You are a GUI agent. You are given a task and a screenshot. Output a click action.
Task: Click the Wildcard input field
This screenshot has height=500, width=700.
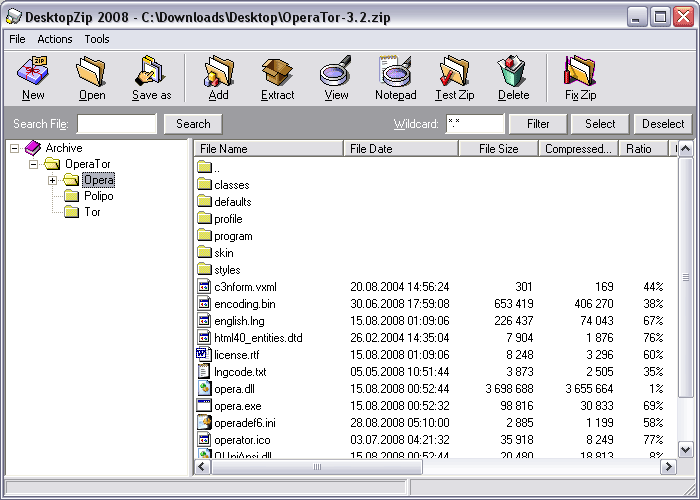475,124
